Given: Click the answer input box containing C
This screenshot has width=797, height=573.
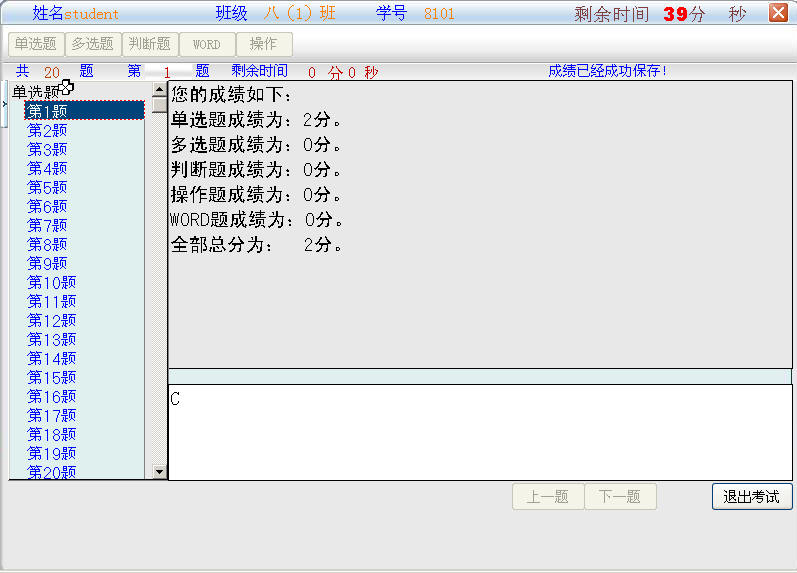Looking at the screenshot, I should click(478, 432).
